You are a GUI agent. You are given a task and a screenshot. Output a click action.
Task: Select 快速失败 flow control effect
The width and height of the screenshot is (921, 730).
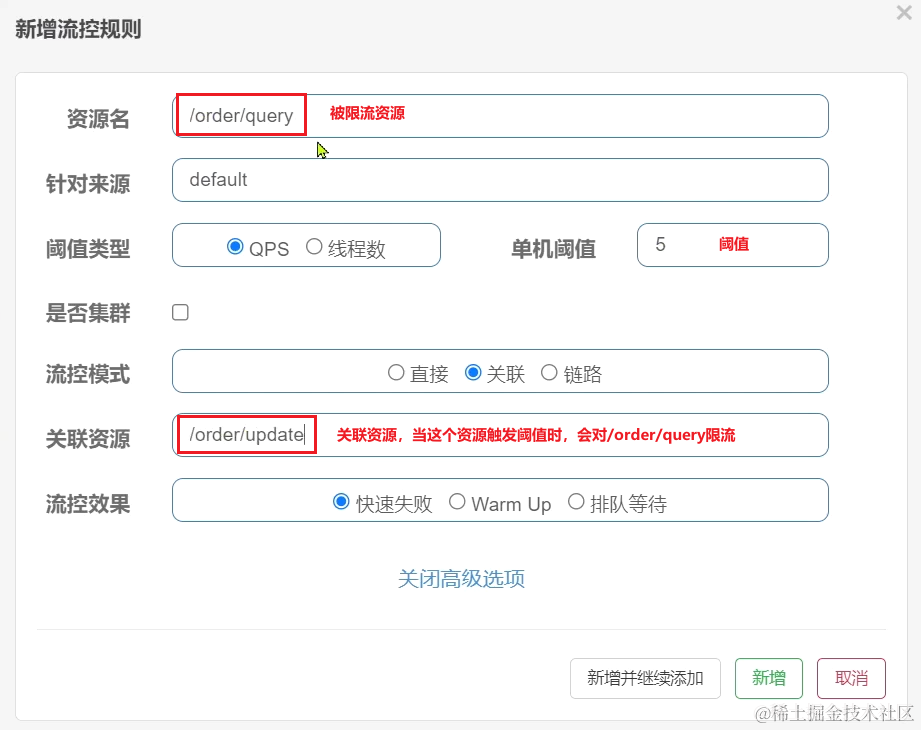point(341,502)
